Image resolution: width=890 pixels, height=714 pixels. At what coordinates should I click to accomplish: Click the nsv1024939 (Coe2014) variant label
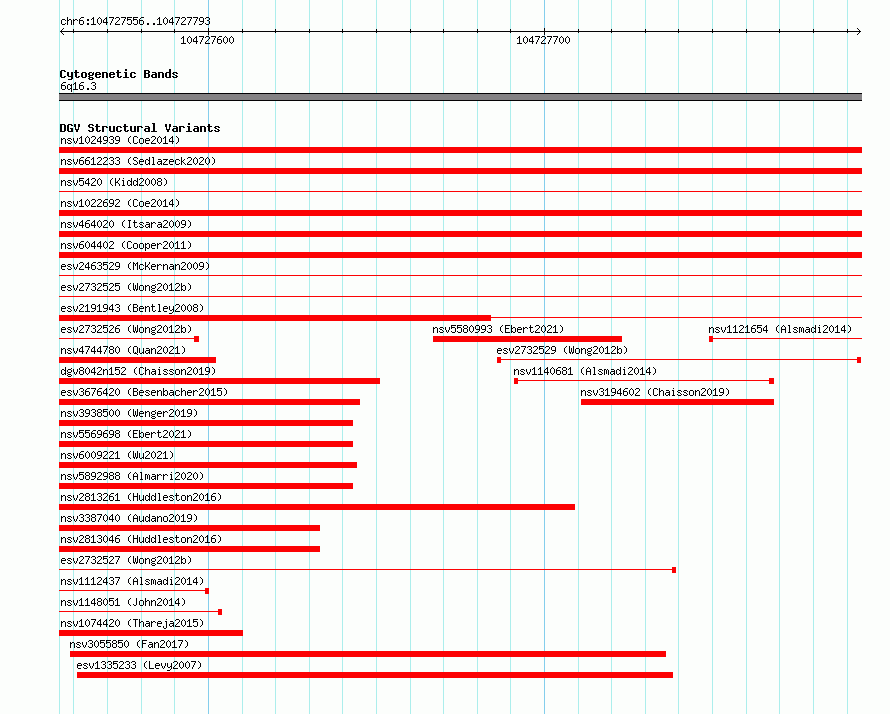click(120, 140)
